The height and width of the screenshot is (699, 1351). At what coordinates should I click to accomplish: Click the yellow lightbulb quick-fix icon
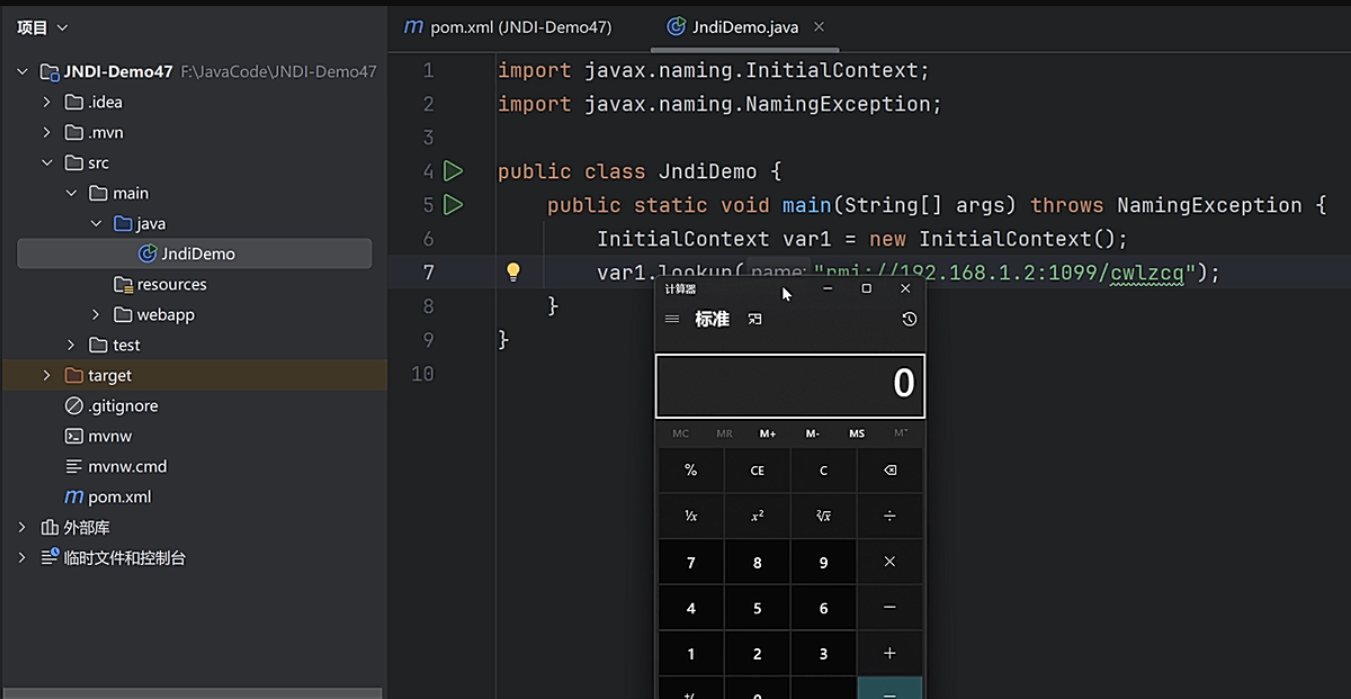coord(513,272)
